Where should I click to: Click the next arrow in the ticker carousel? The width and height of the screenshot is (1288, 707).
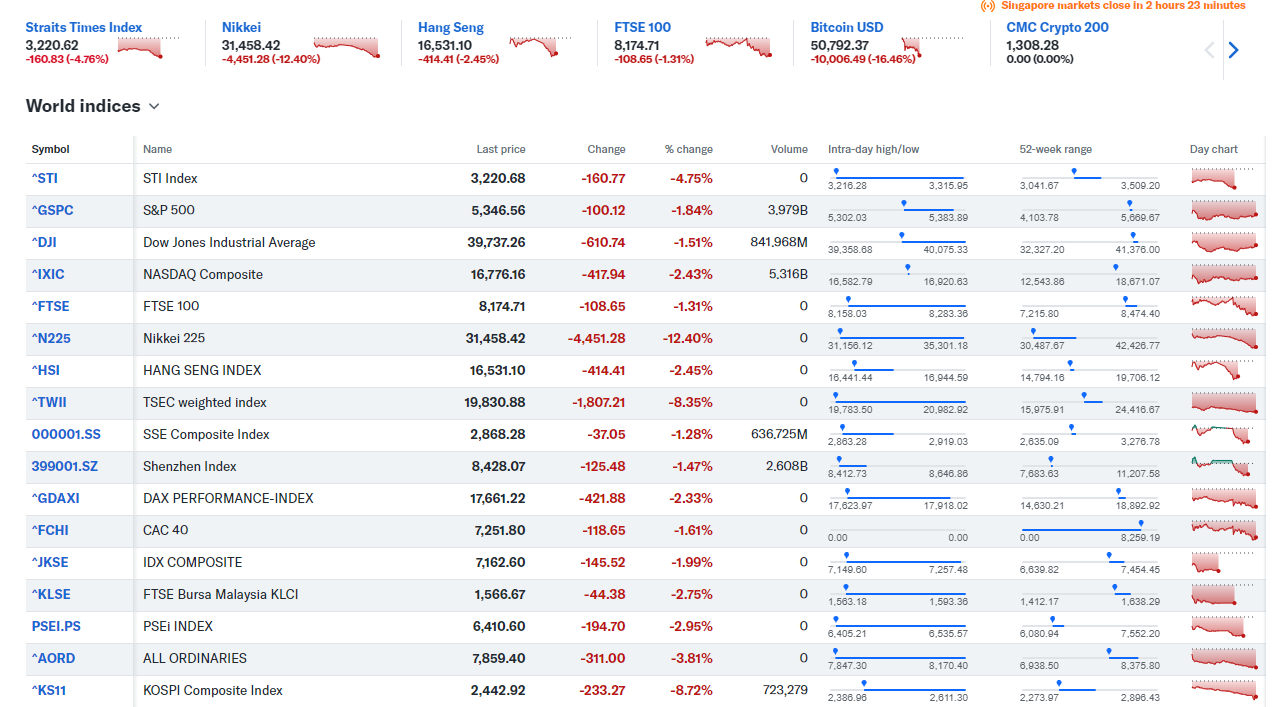coord(1233,50)
